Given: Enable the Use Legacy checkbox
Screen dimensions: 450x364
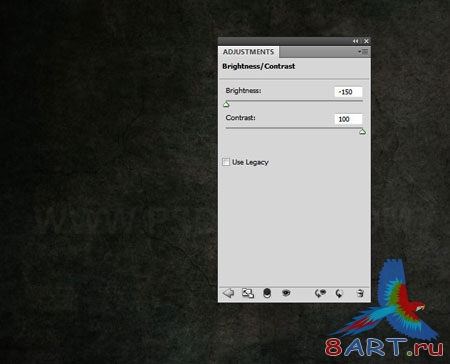Looking at the screenshot, I should tap(226, 162).
